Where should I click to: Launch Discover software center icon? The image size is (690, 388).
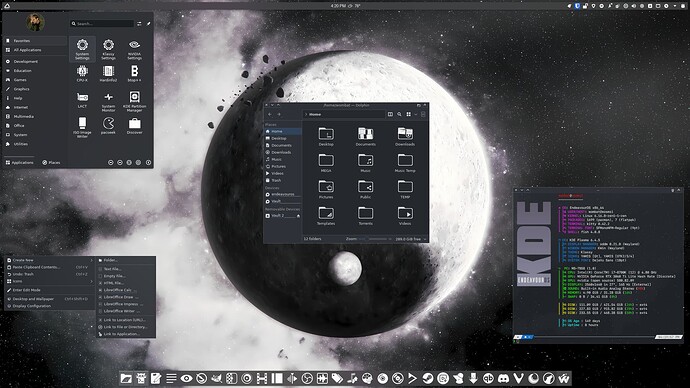coord(134,126)
